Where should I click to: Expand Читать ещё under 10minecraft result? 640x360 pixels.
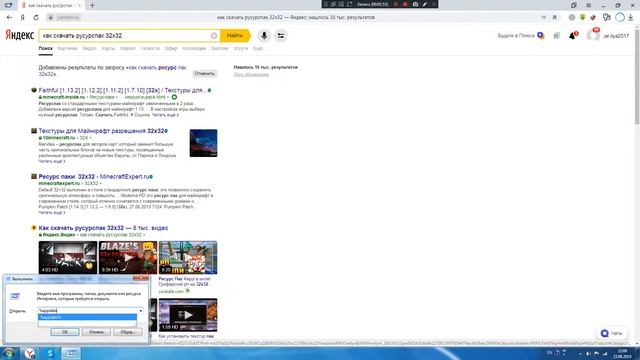tap(52, 161)
